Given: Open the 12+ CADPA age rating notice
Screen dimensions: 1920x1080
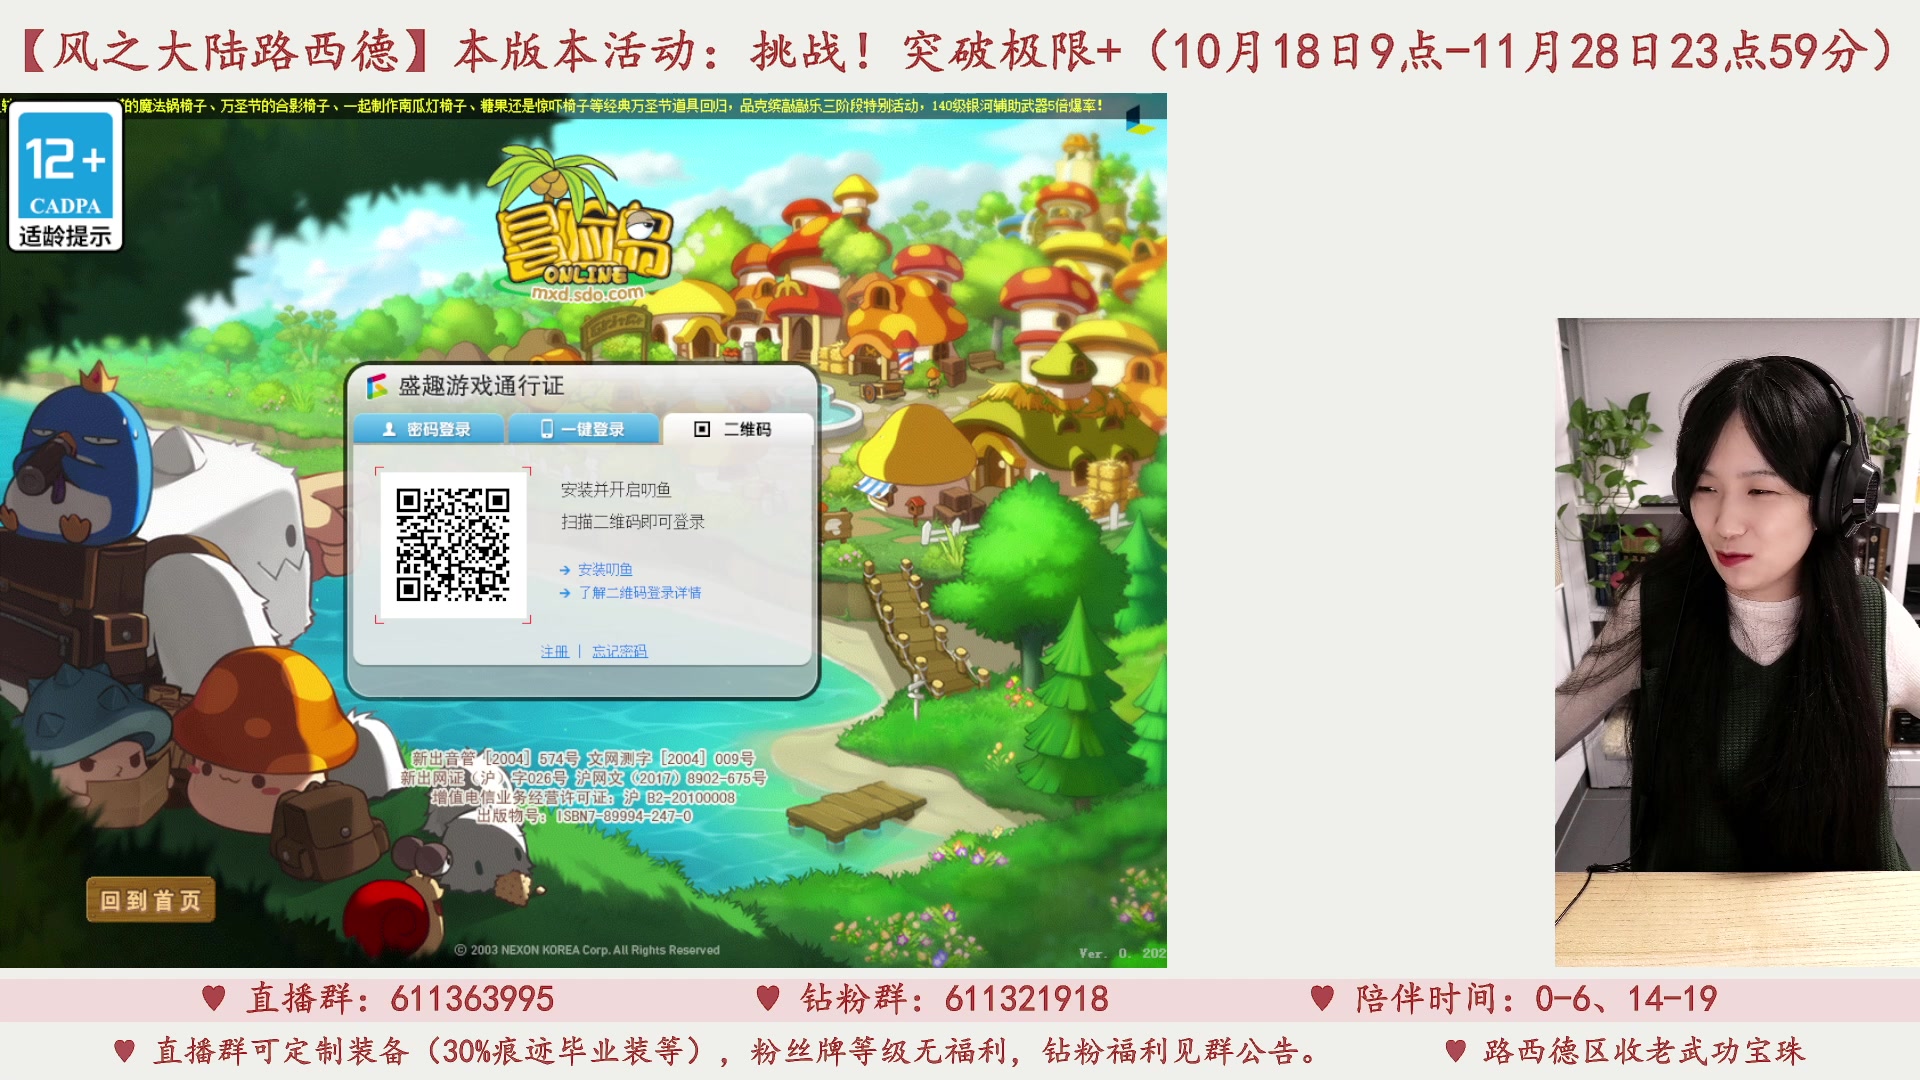Looking at the screenshot, I should [66, 177].
